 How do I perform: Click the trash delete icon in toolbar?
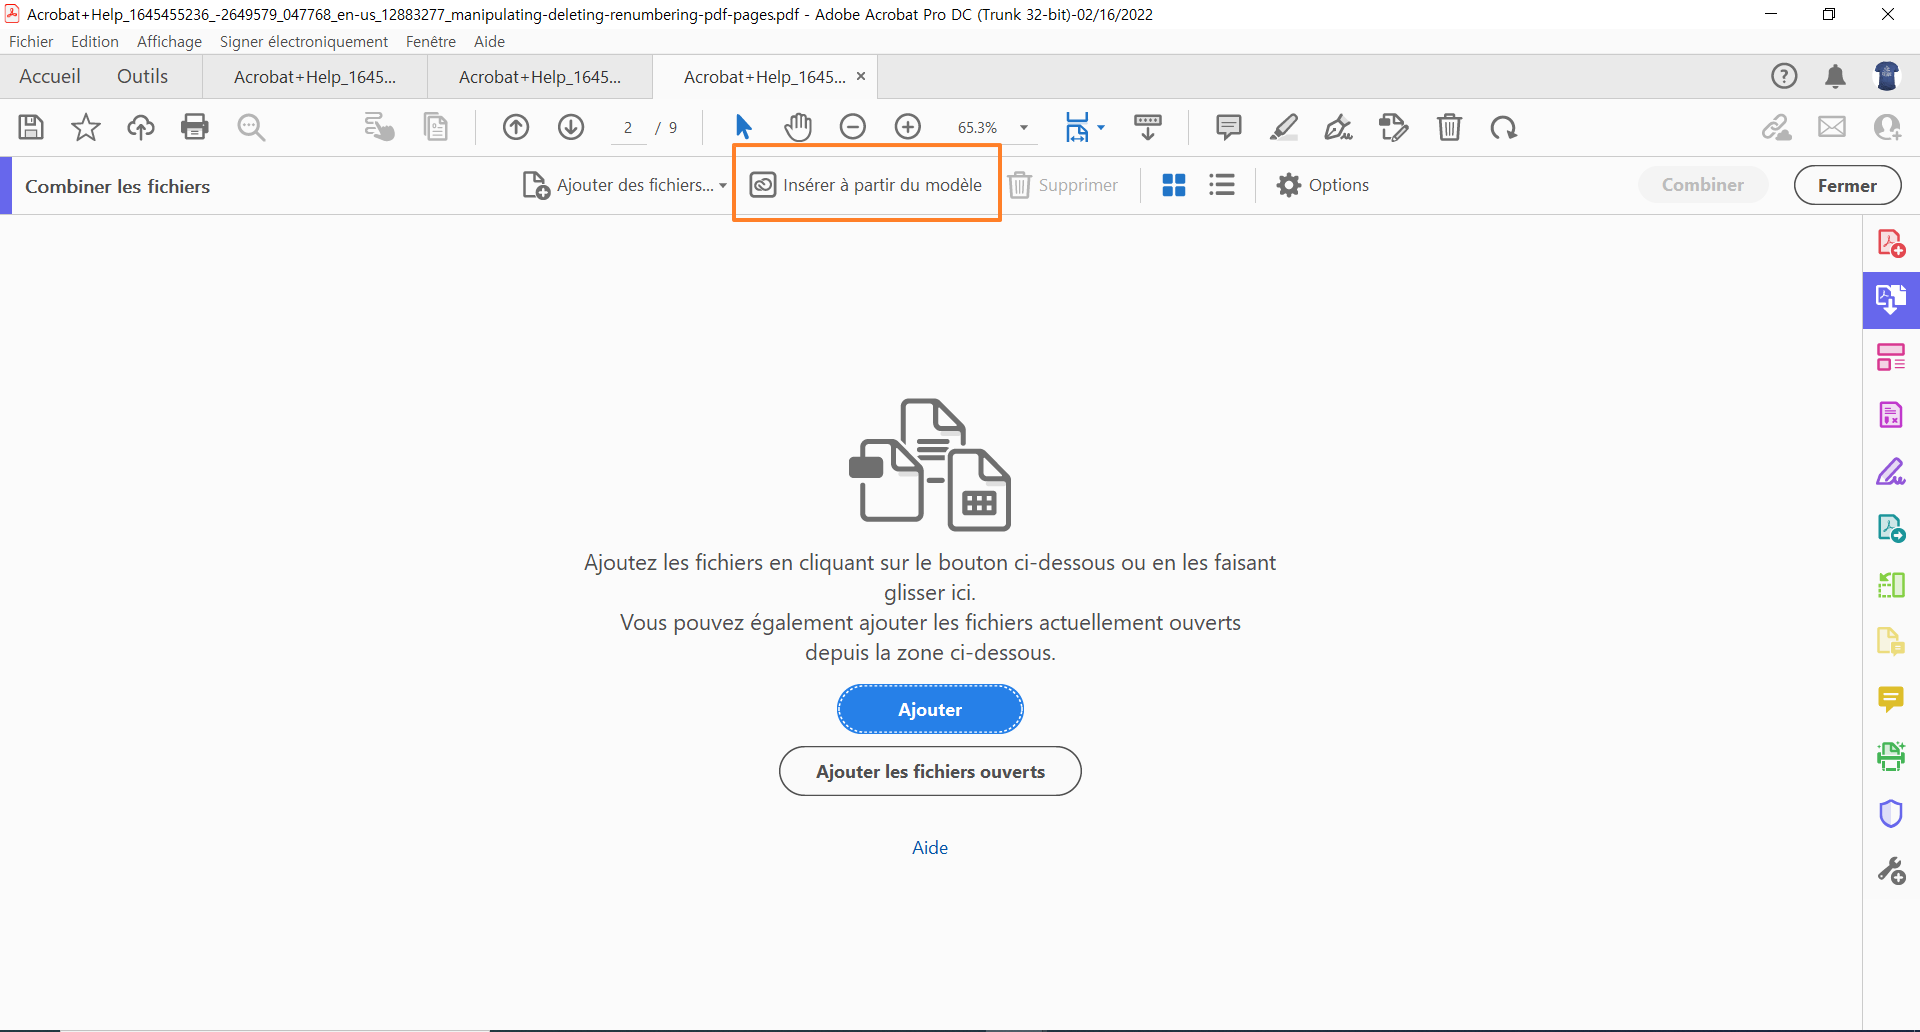click(x=1449, y=127)
